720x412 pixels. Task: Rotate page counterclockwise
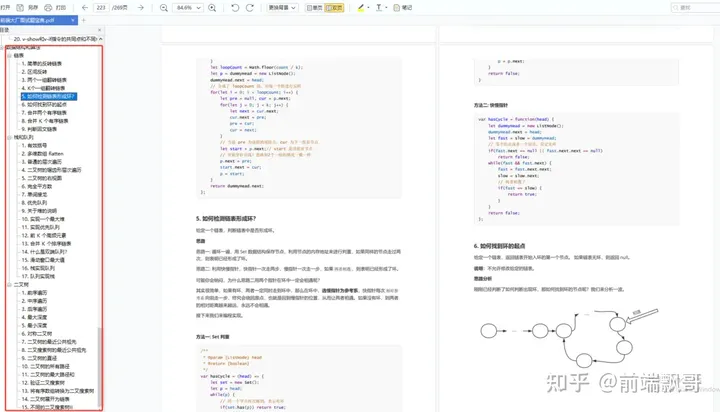(x=235, y=8)
